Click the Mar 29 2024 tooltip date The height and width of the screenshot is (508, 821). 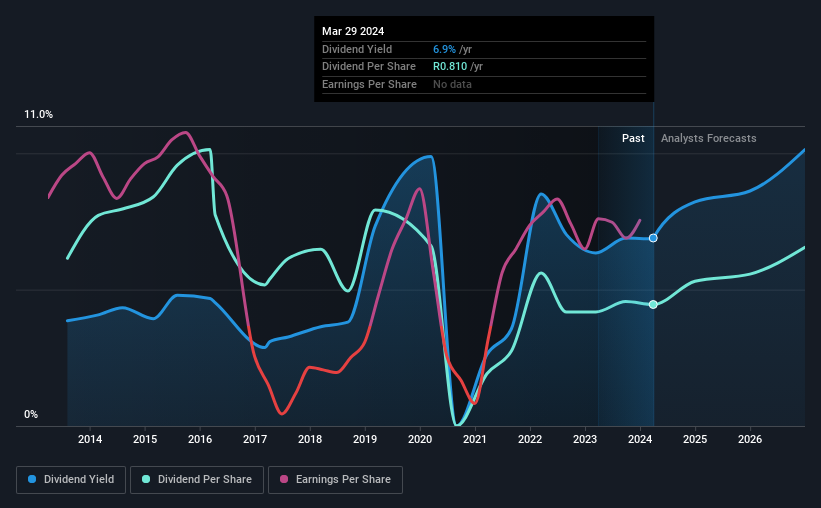(353, 31)
